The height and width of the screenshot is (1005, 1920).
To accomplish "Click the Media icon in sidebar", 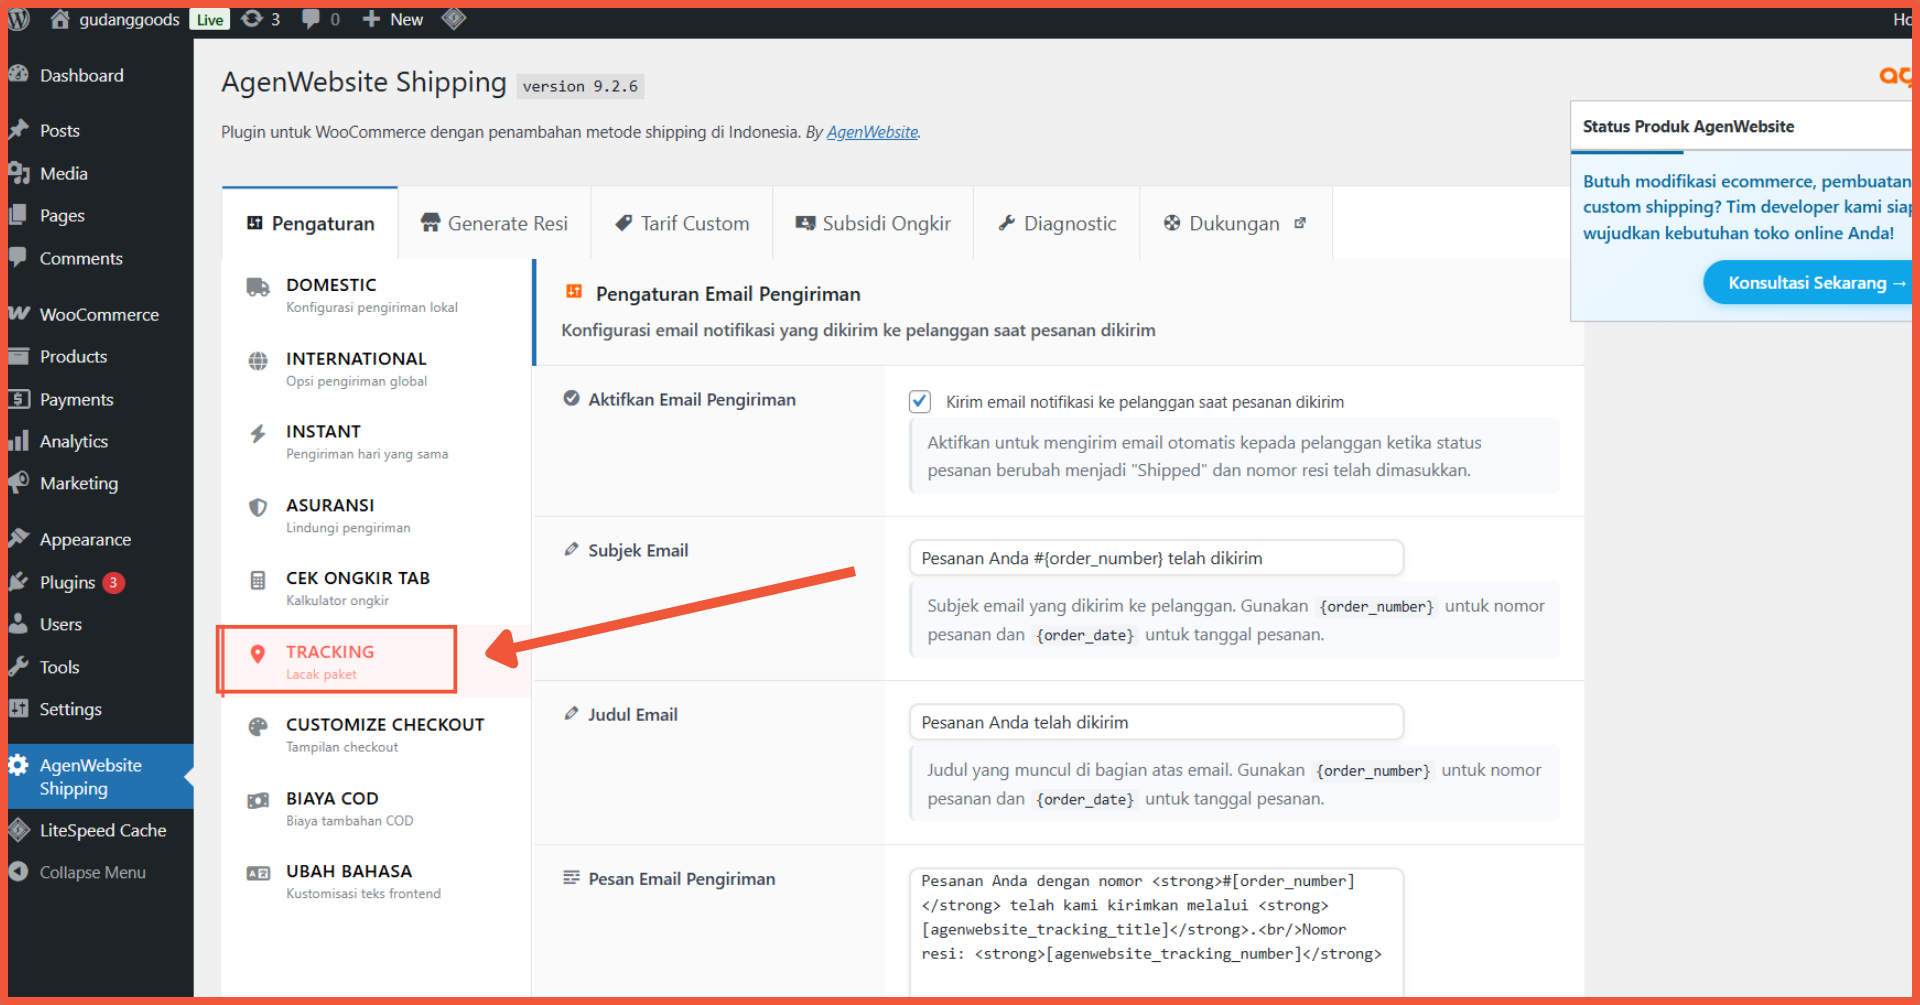I will 18,173.
